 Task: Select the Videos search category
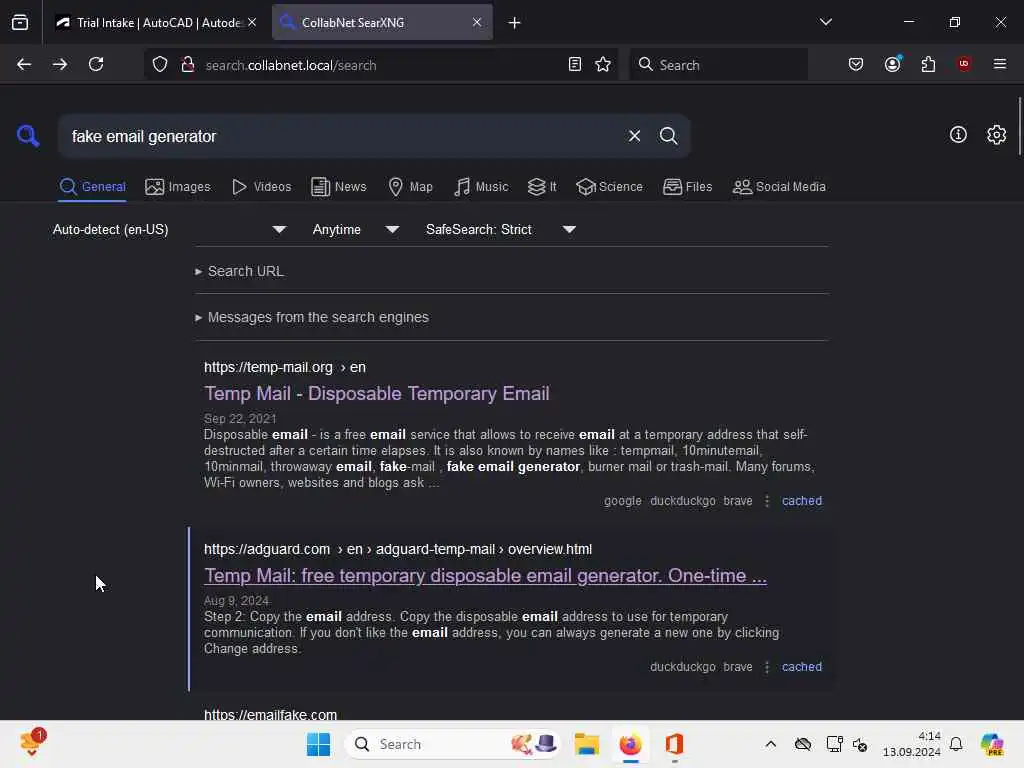pos(261,187)
